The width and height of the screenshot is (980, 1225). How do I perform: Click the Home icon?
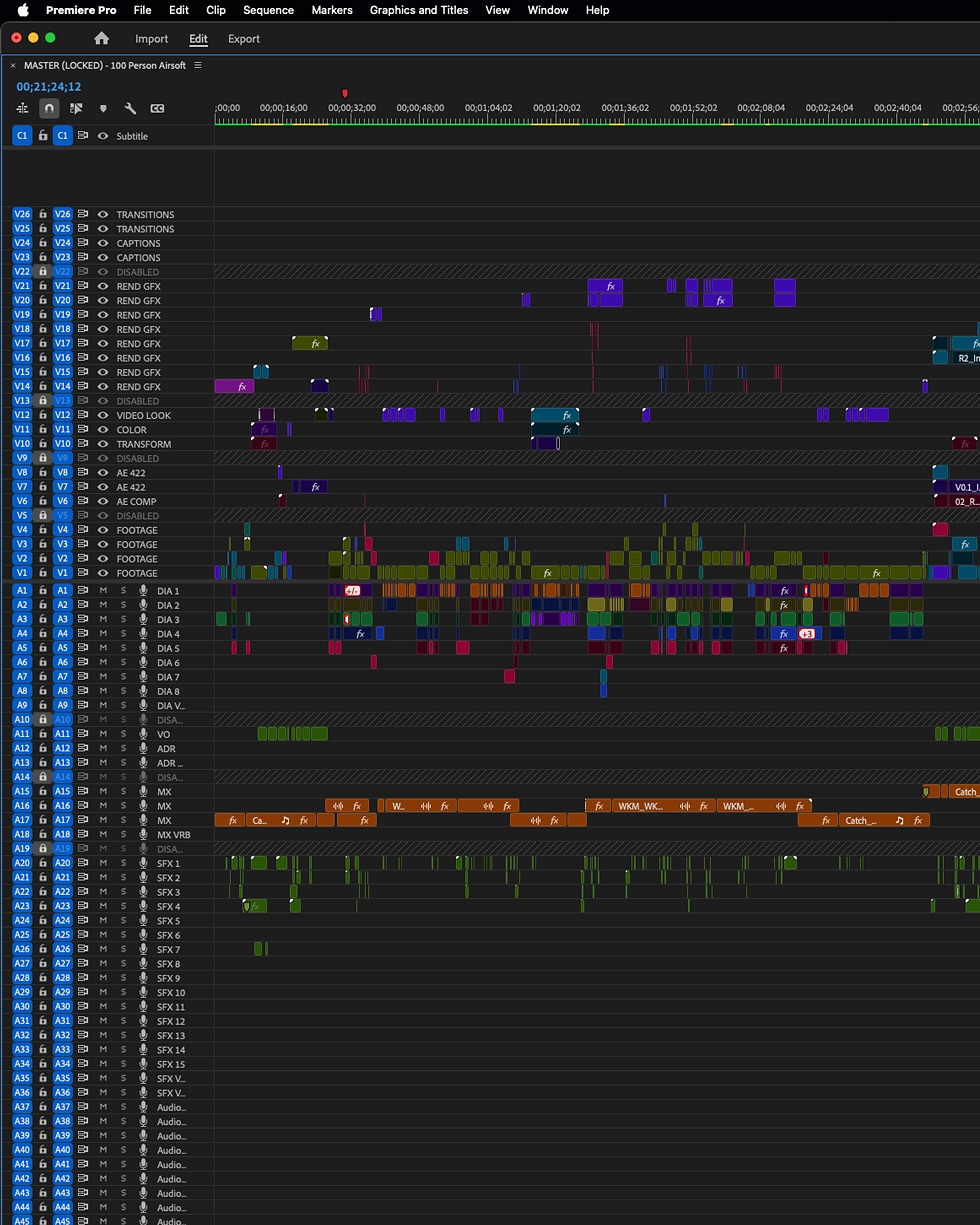(x=101, y=39)
